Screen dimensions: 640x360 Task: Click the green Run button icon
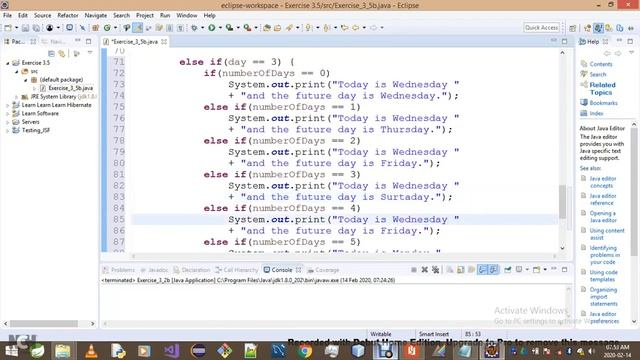tap(211, 28)
